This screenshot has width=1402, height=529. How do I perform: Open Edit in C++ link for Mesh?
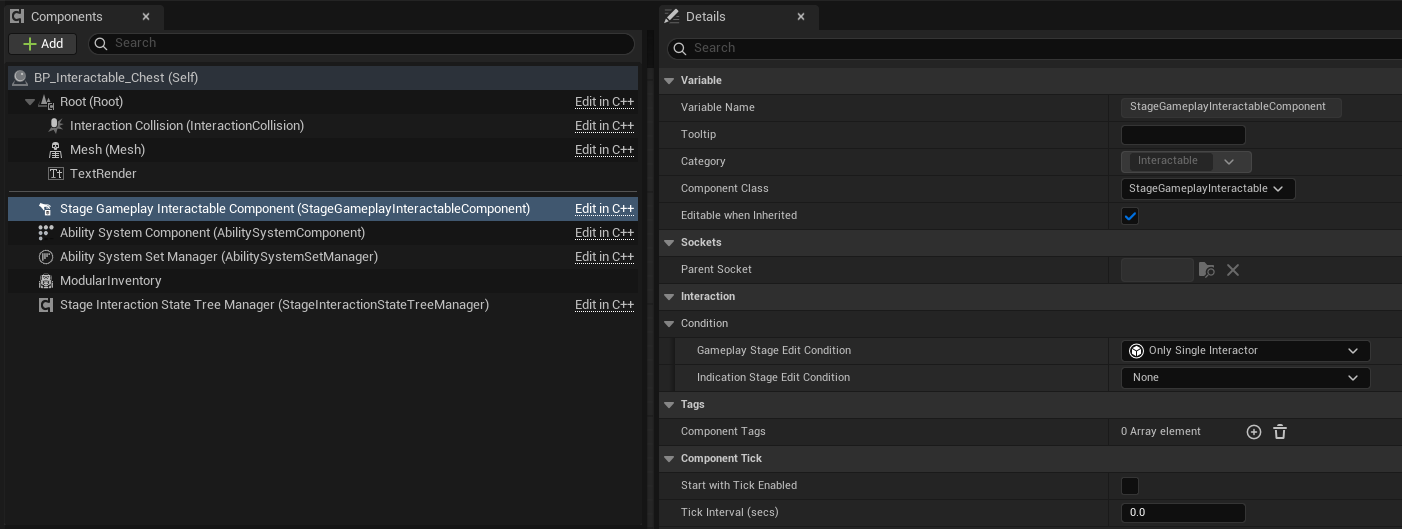[604, 150]
